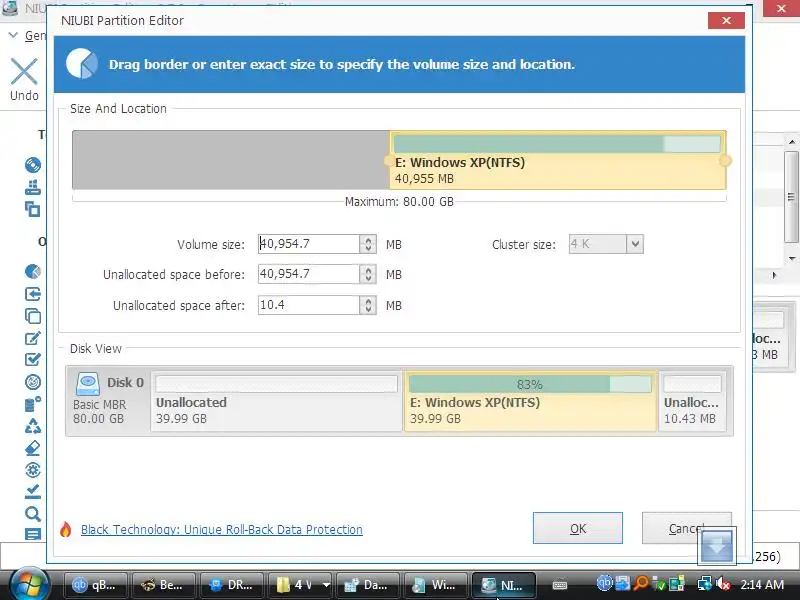Viewport: 800px width, 600px height.
Task: Click the magnifying glass Explore icon in sidebar
Action: (x=33, y=514)
